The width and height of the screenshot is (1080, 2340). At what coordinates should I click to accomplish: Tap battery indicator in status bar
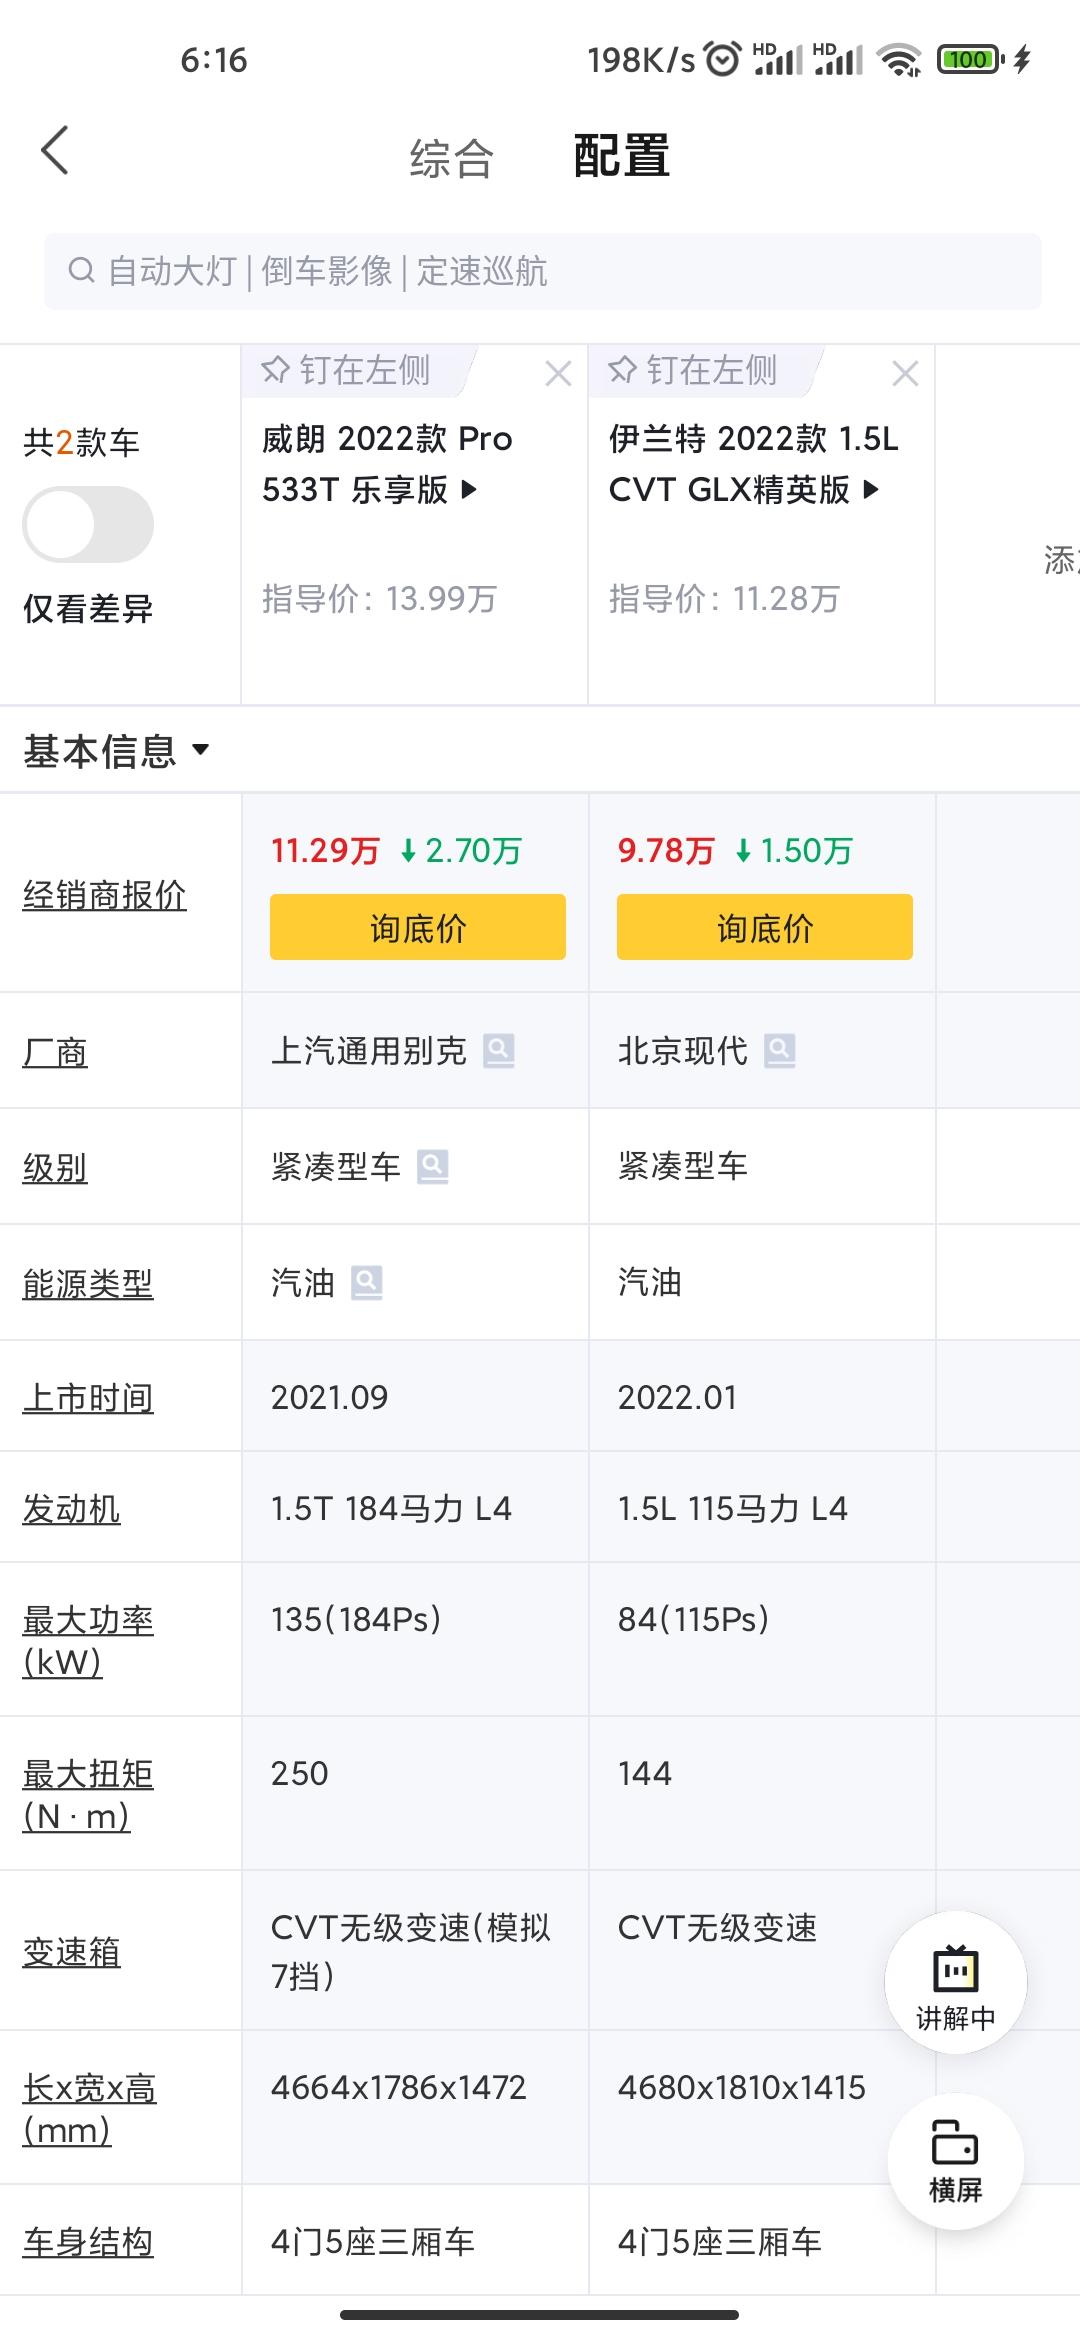[970, 59]
